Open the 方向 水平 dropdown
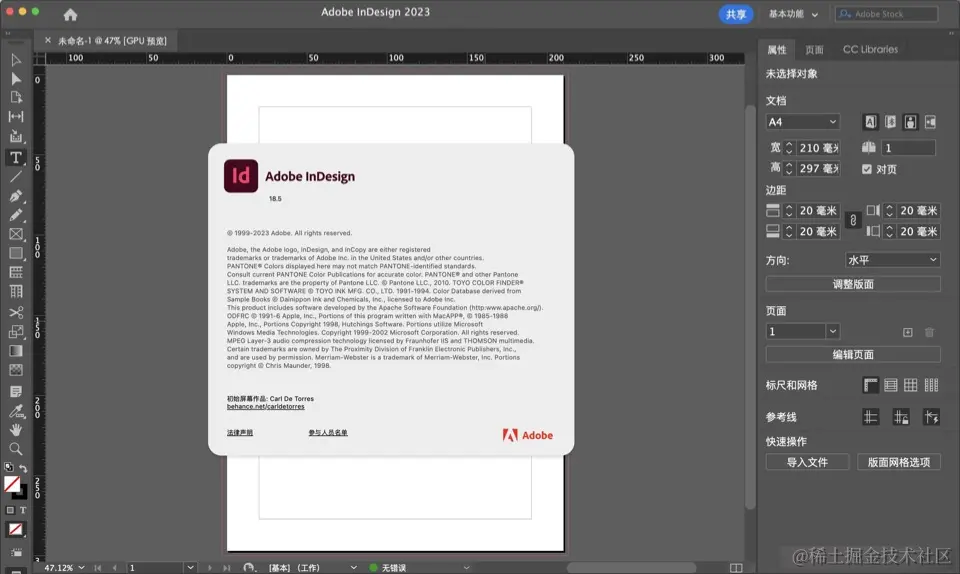 coord(892,260)
